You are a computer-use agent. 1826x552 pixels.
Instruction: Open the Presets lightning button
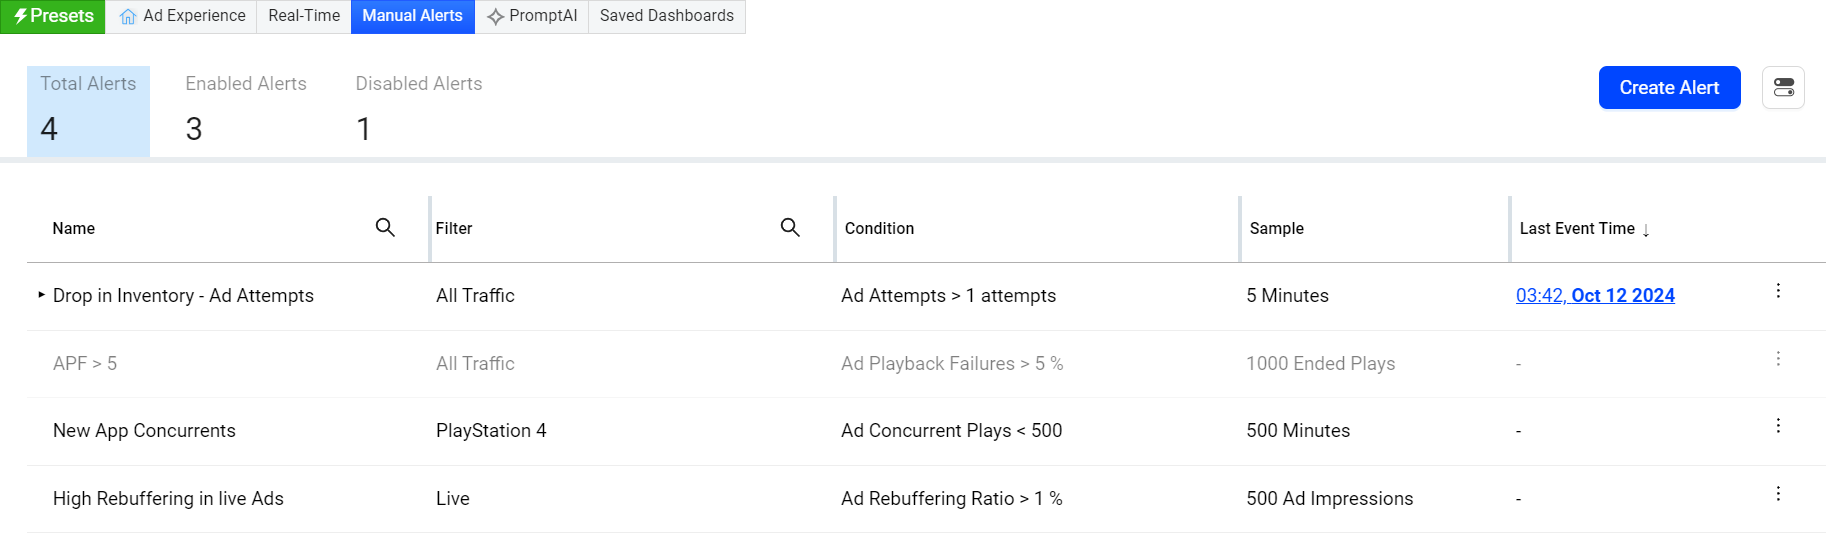[53, 16]
